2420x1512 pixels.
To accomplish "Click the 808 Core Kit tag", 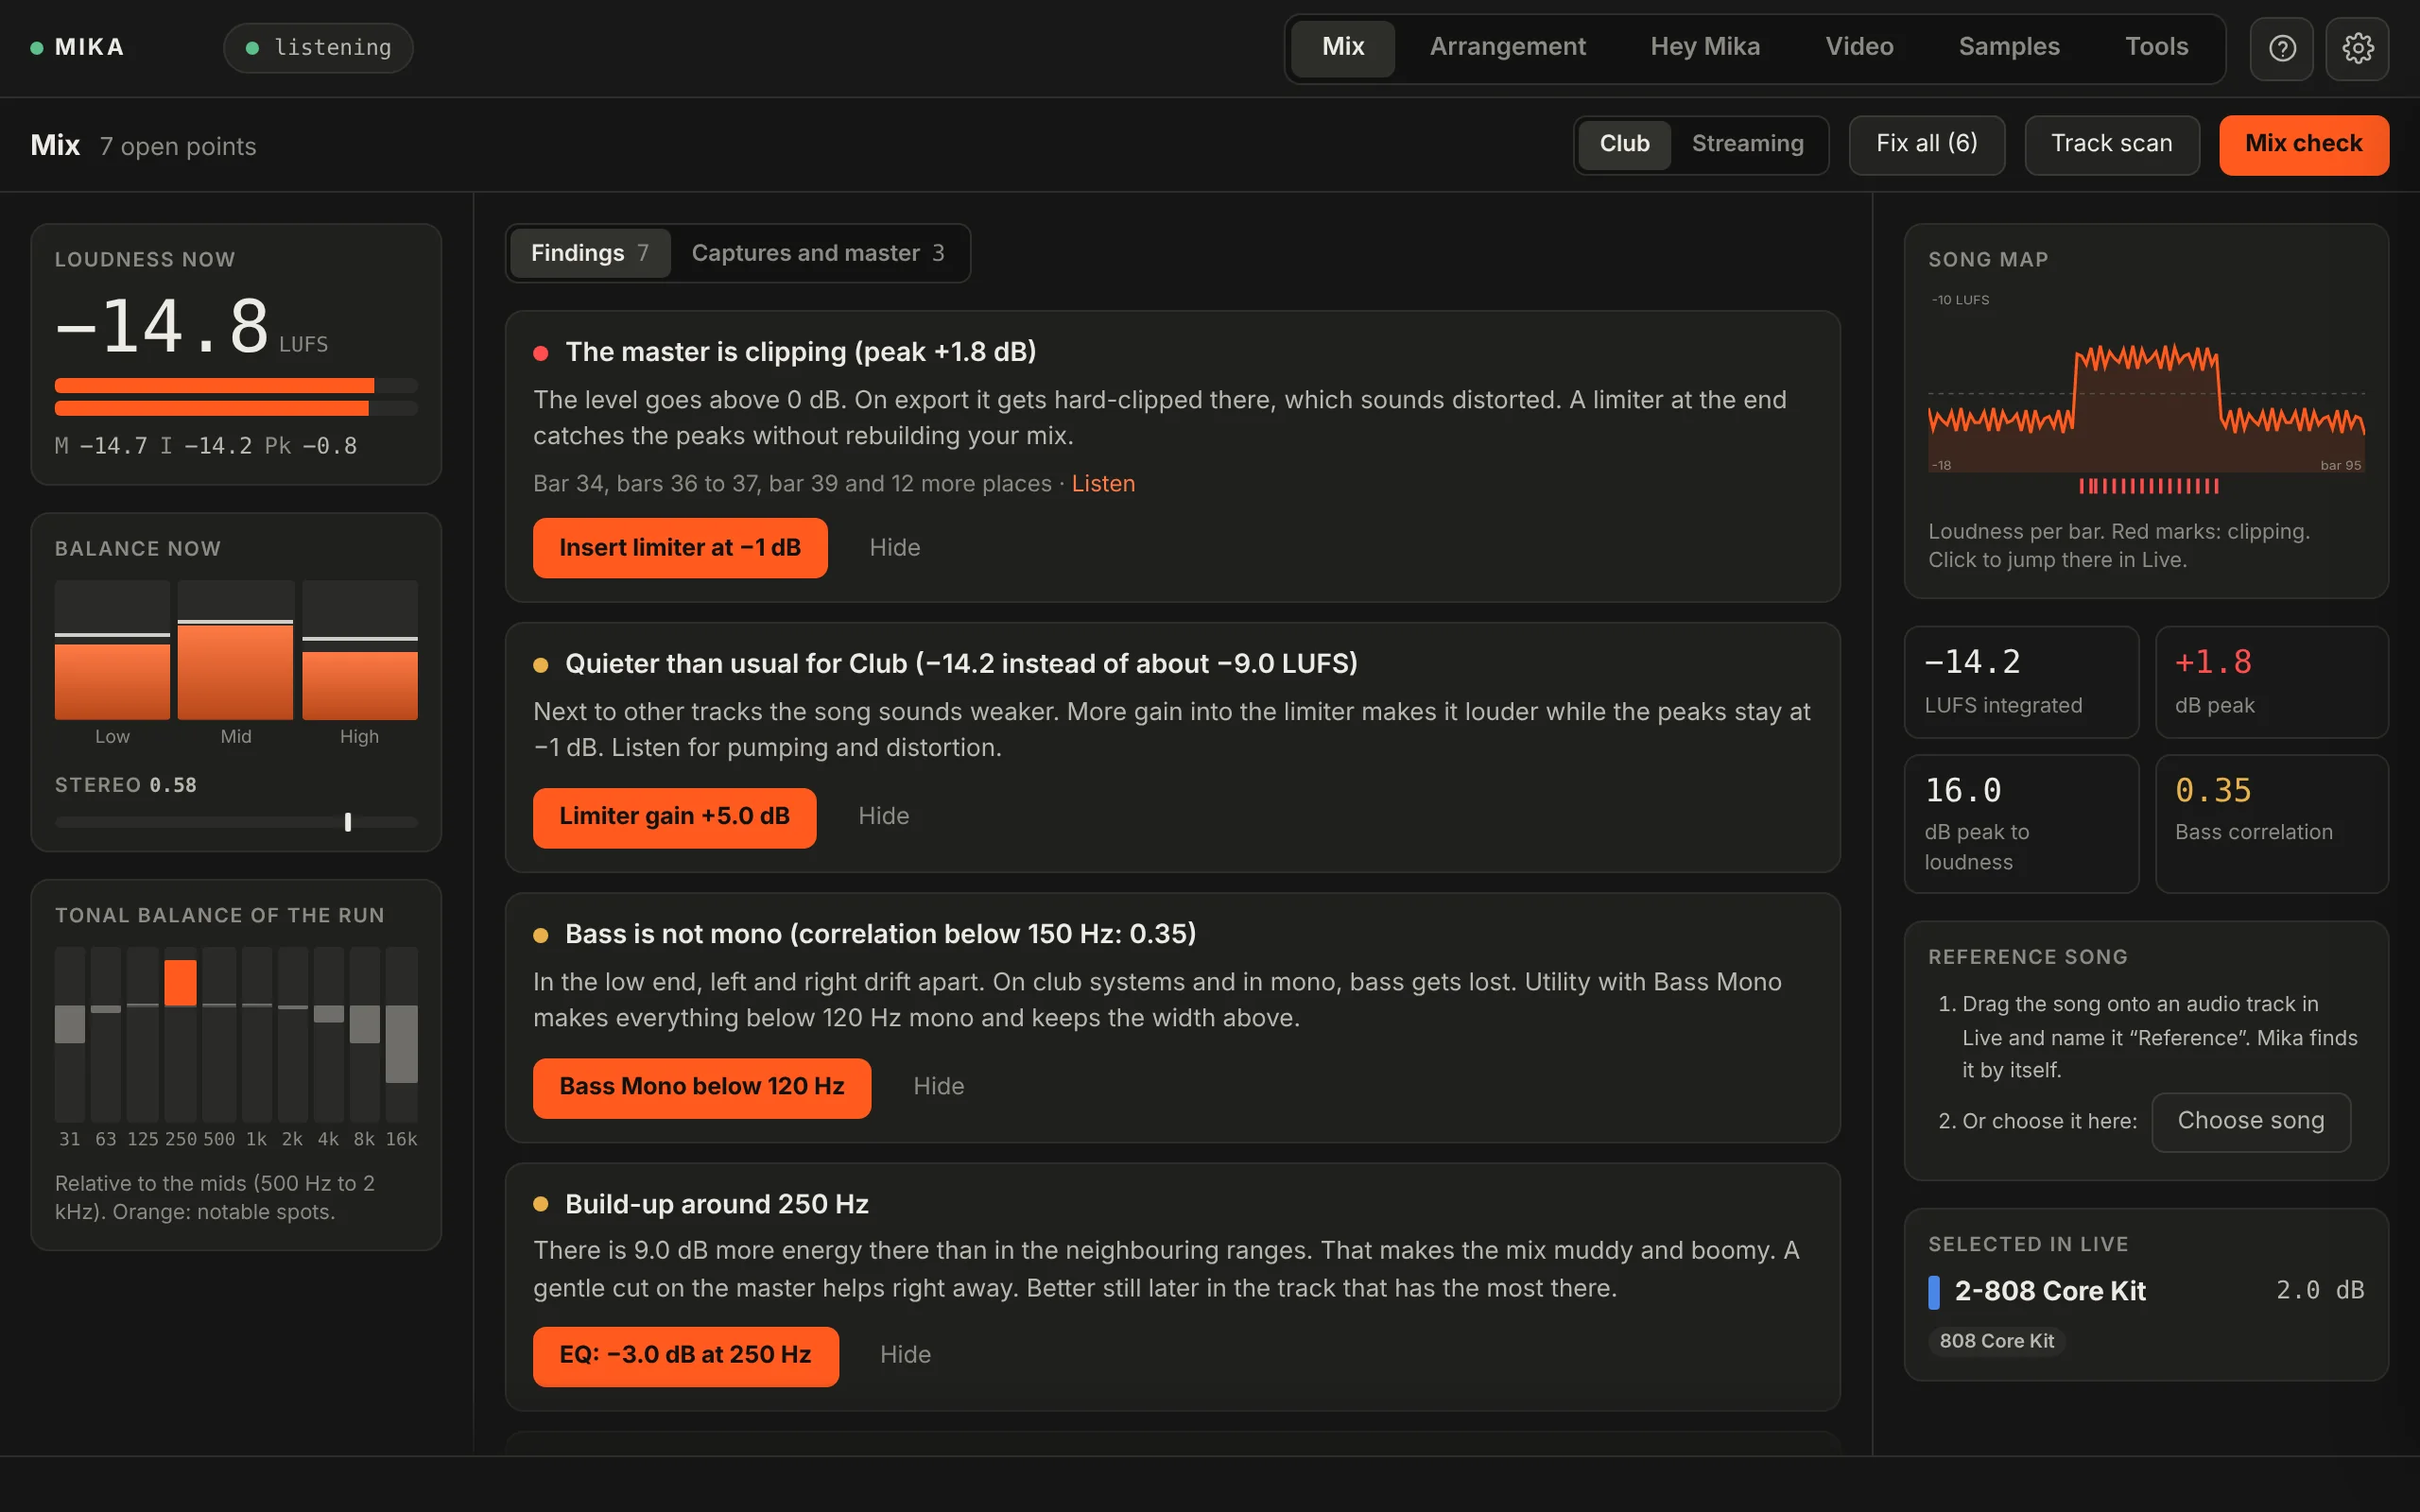I will (x=1996, y=1342).
